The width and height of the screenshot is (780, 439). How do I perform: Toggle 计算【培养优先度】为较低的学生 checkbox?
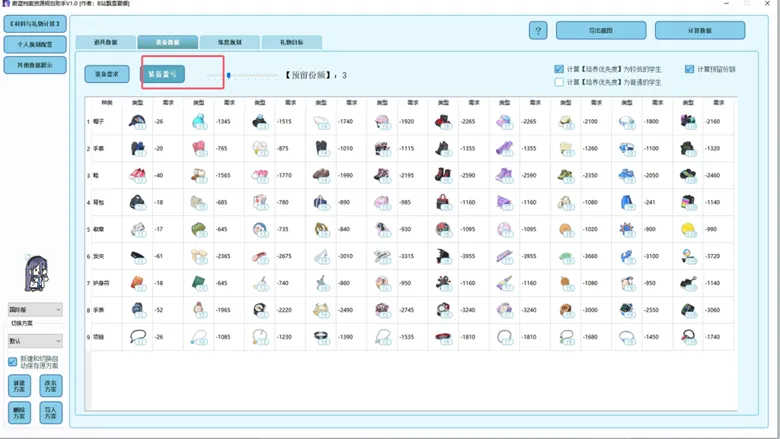tap(559, 69)
